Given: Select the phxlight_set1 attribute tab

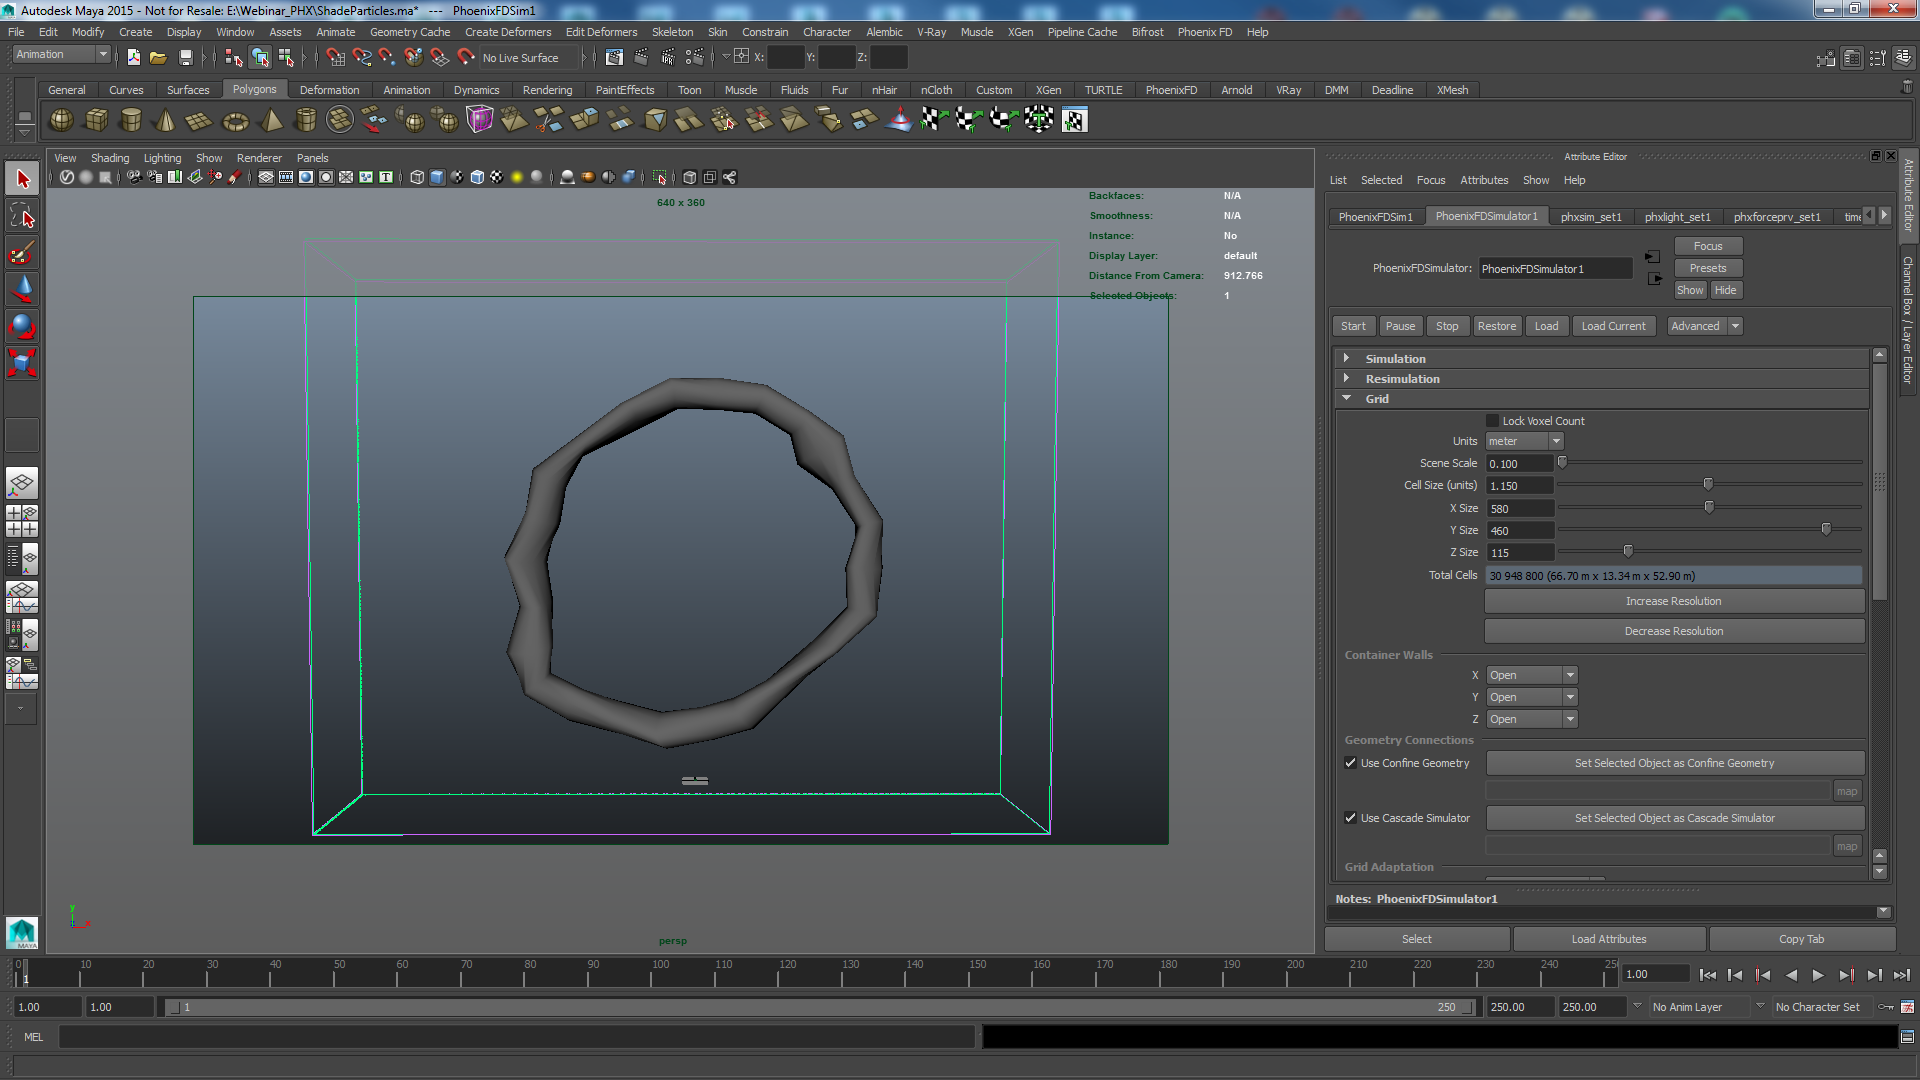Looking at the screenshot, I should coord(1677,217).
